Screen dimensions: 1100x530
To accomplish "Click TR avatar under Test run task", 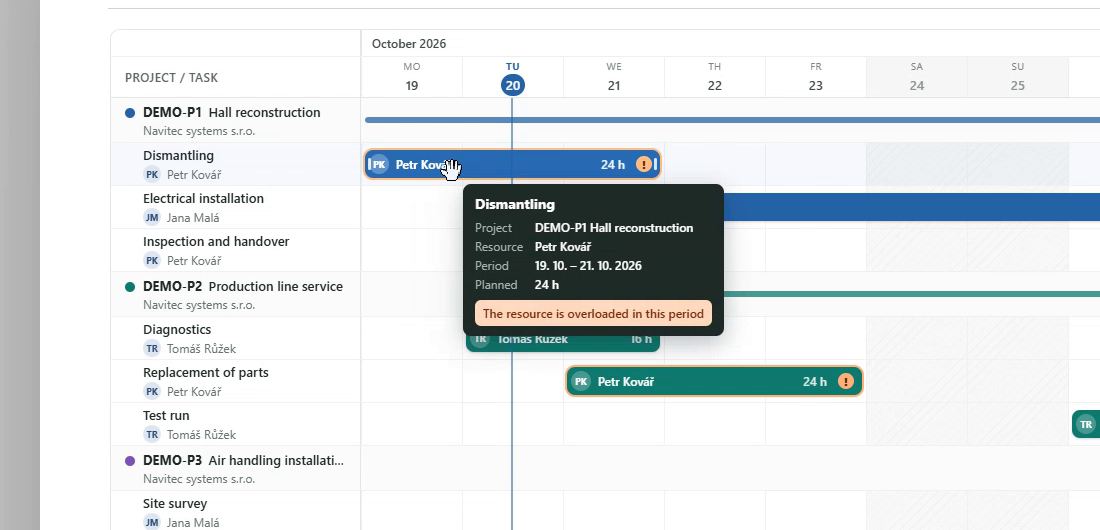I will (152, 434).
